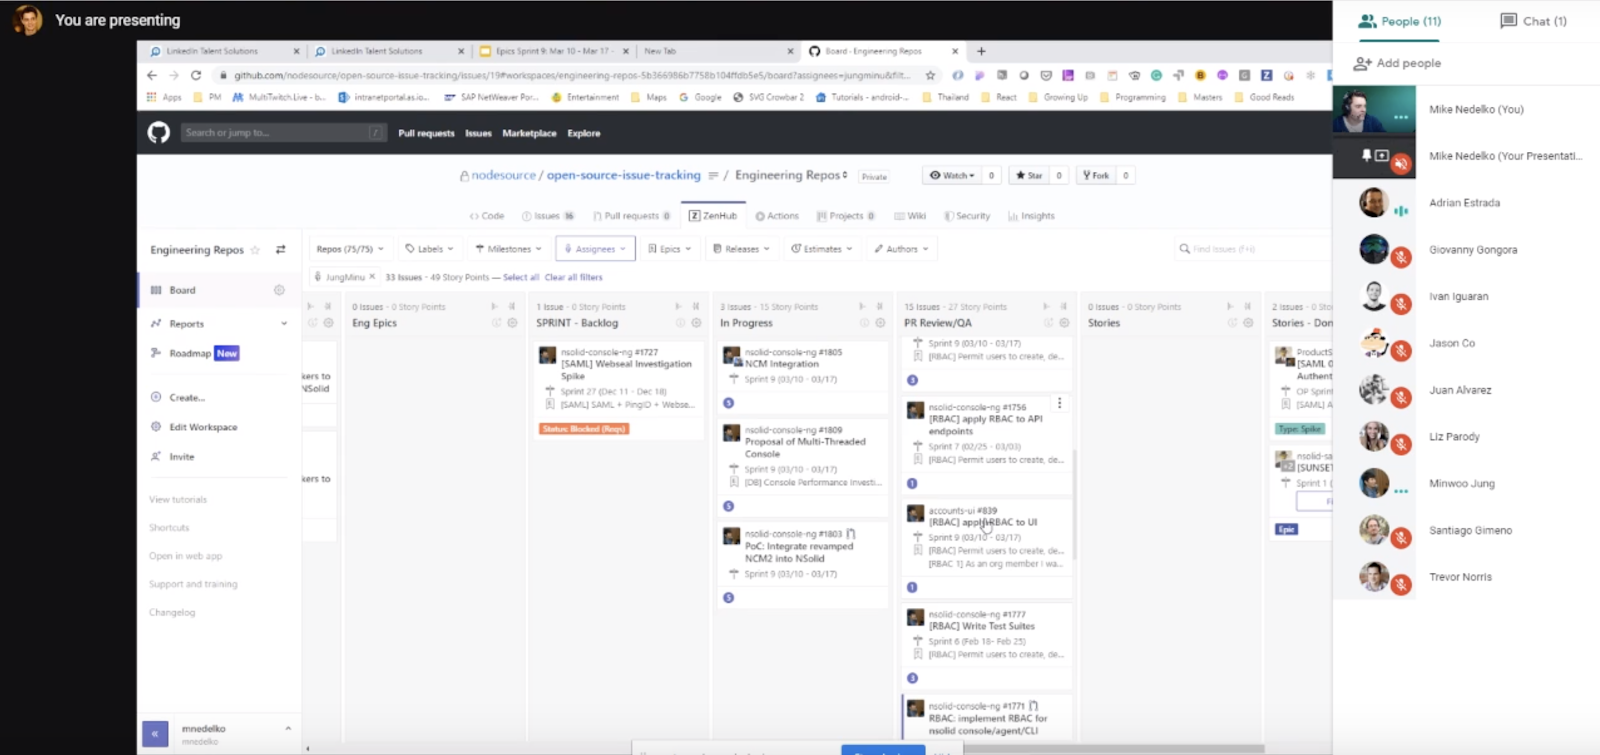Go back with the browser back arrow
This screenshot has height=755, width=1600.
click(x=152, y=75)
